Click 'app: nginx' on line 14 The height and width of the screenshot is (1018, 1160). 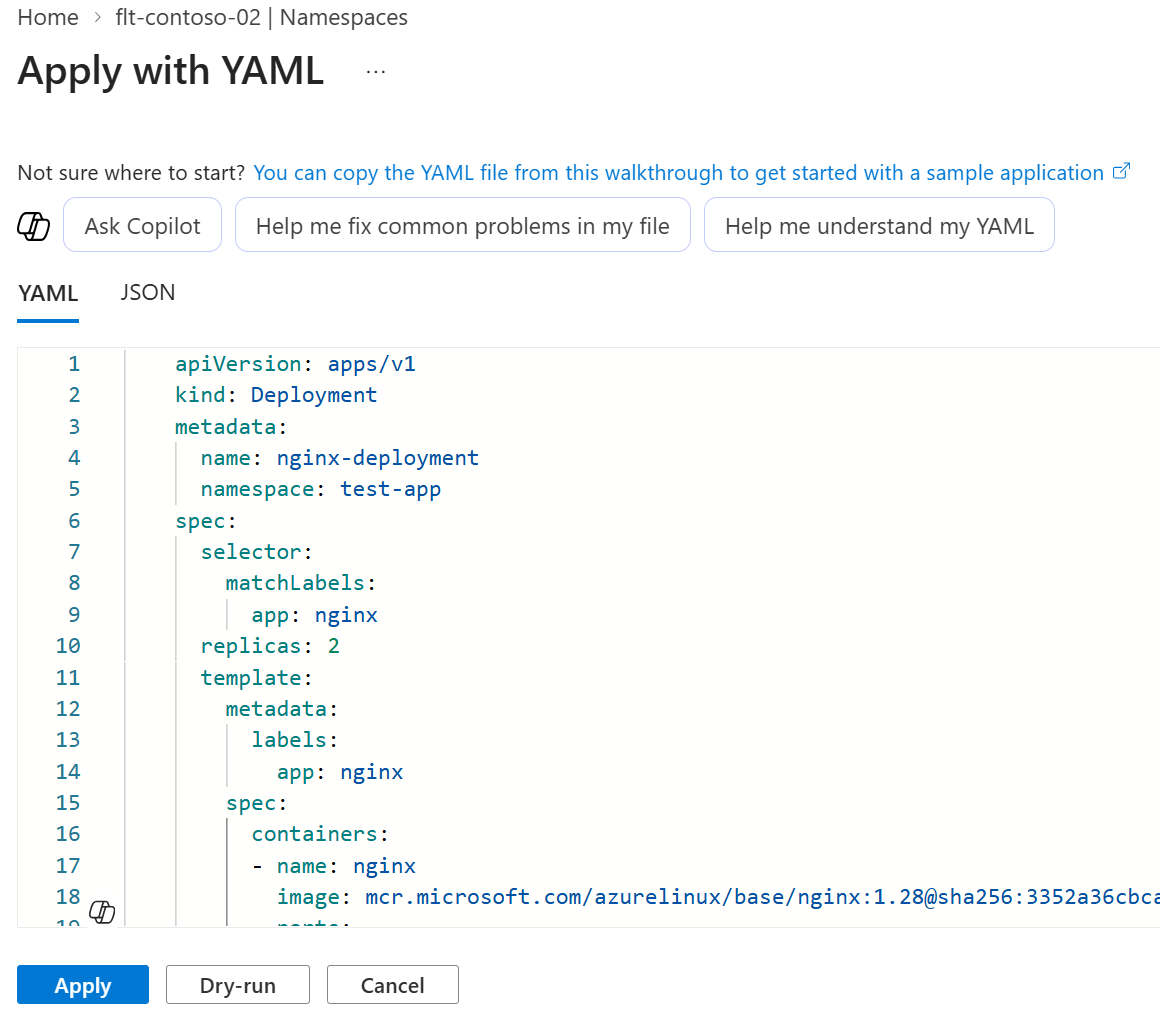pos(340,772)
